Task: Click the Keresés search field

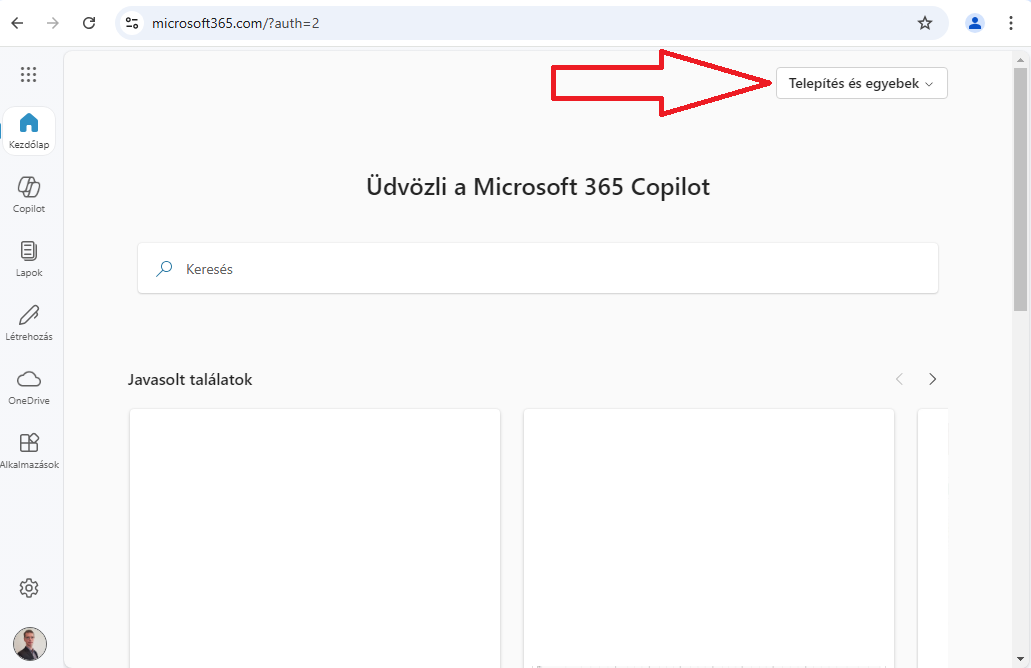Action: 538,268
